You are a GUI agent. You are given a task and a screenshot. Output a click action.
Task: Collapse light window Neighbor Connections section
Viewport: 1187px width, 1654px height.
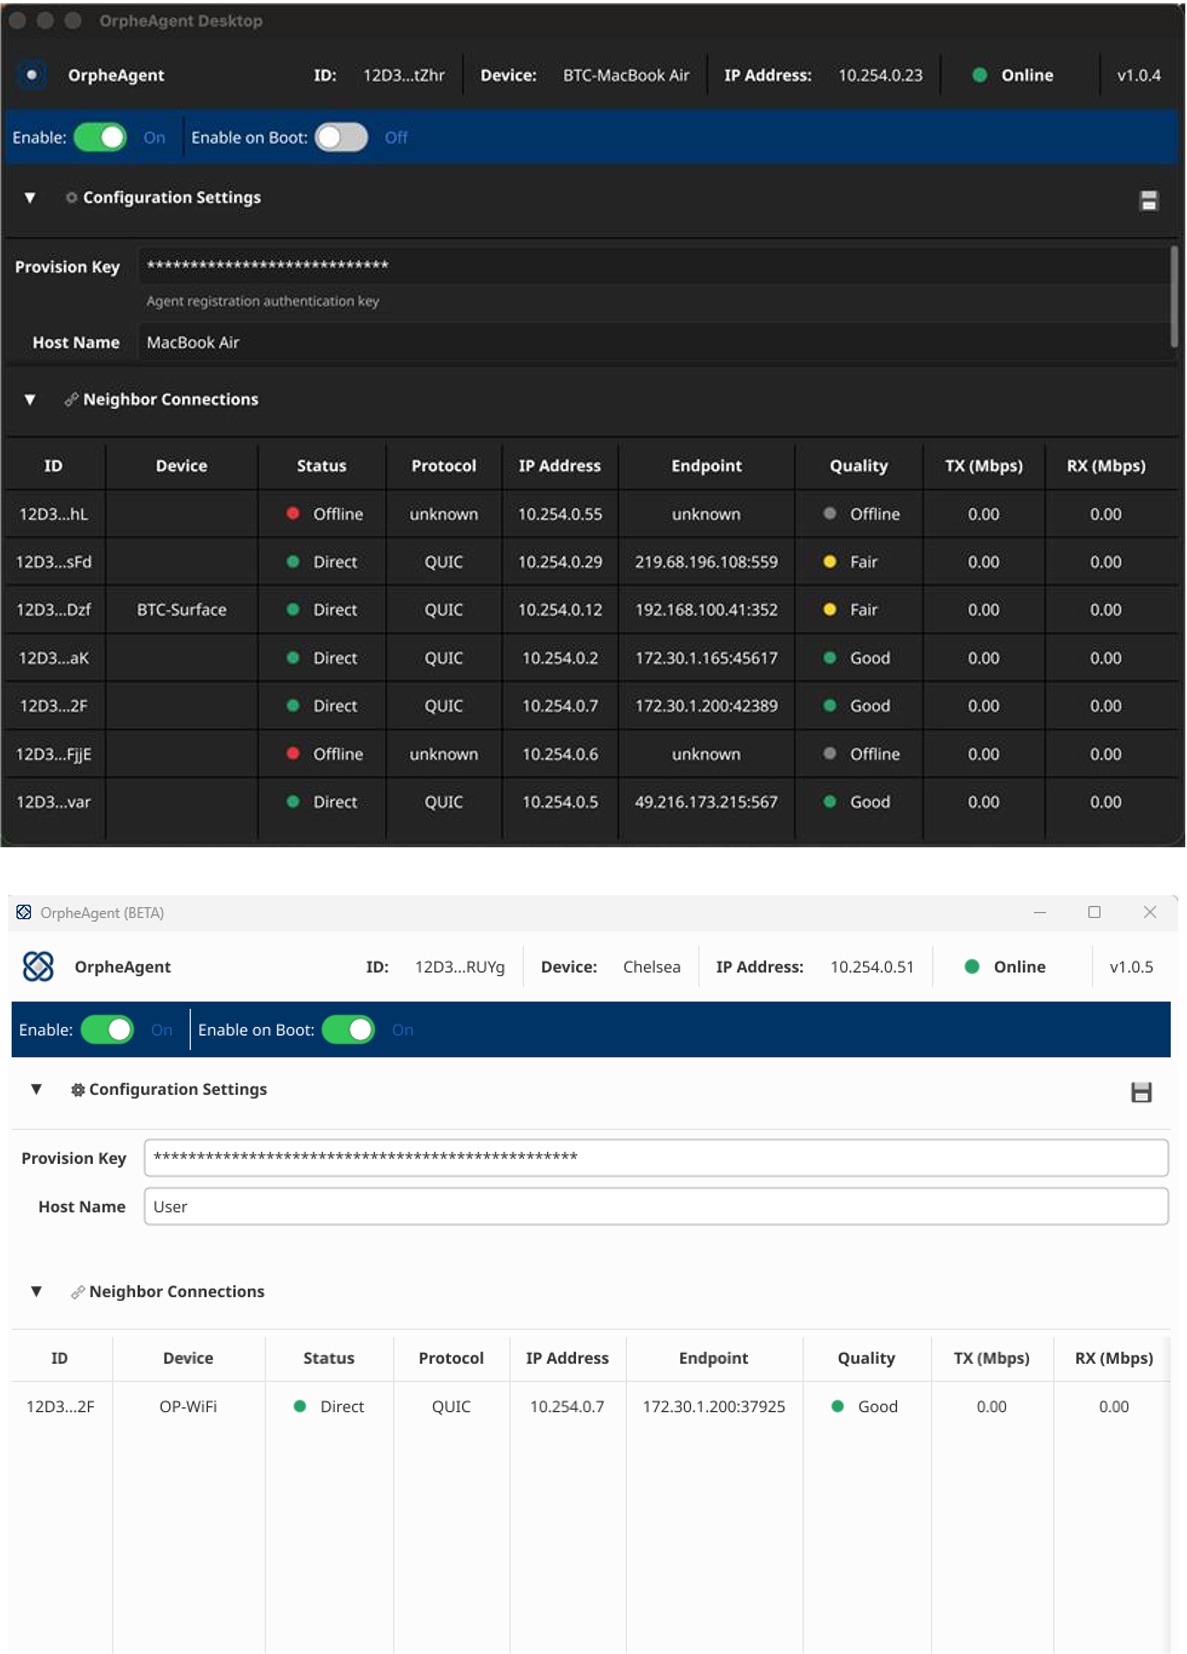coord(36,1292)
